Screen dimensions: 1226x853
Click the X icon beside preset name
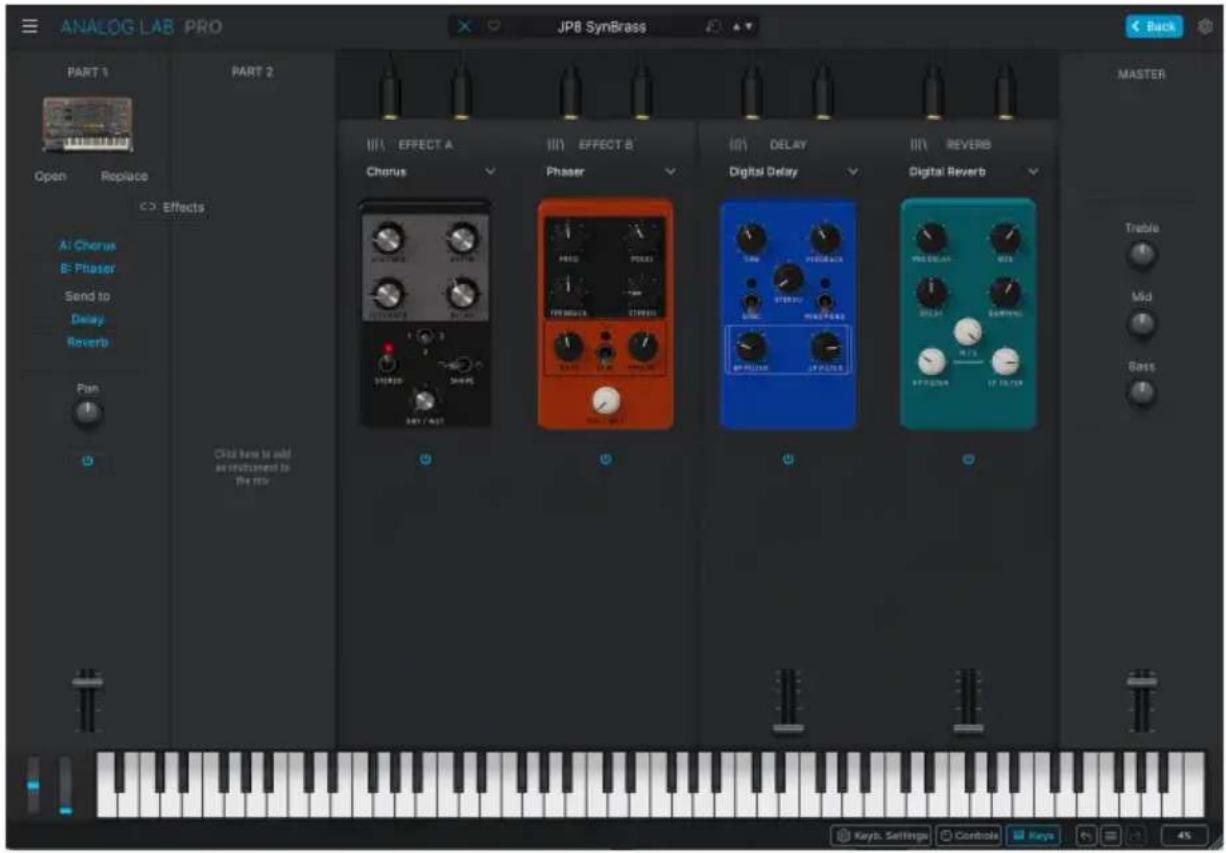464,27
